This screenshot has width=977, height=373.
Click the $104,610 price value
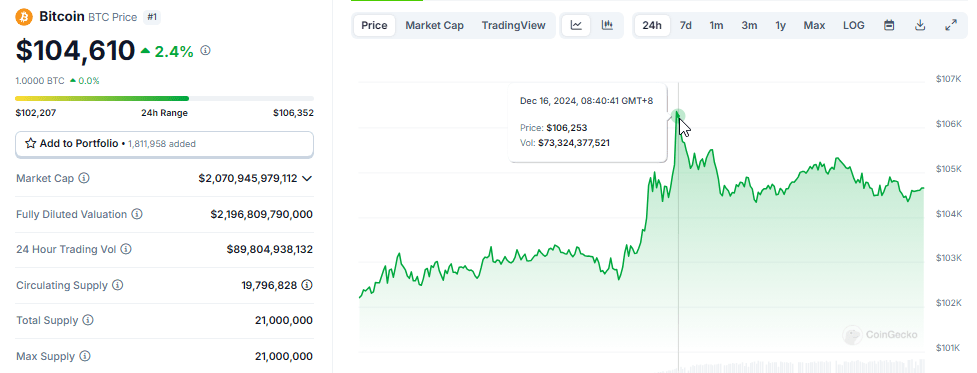click(x=75, y=50)
